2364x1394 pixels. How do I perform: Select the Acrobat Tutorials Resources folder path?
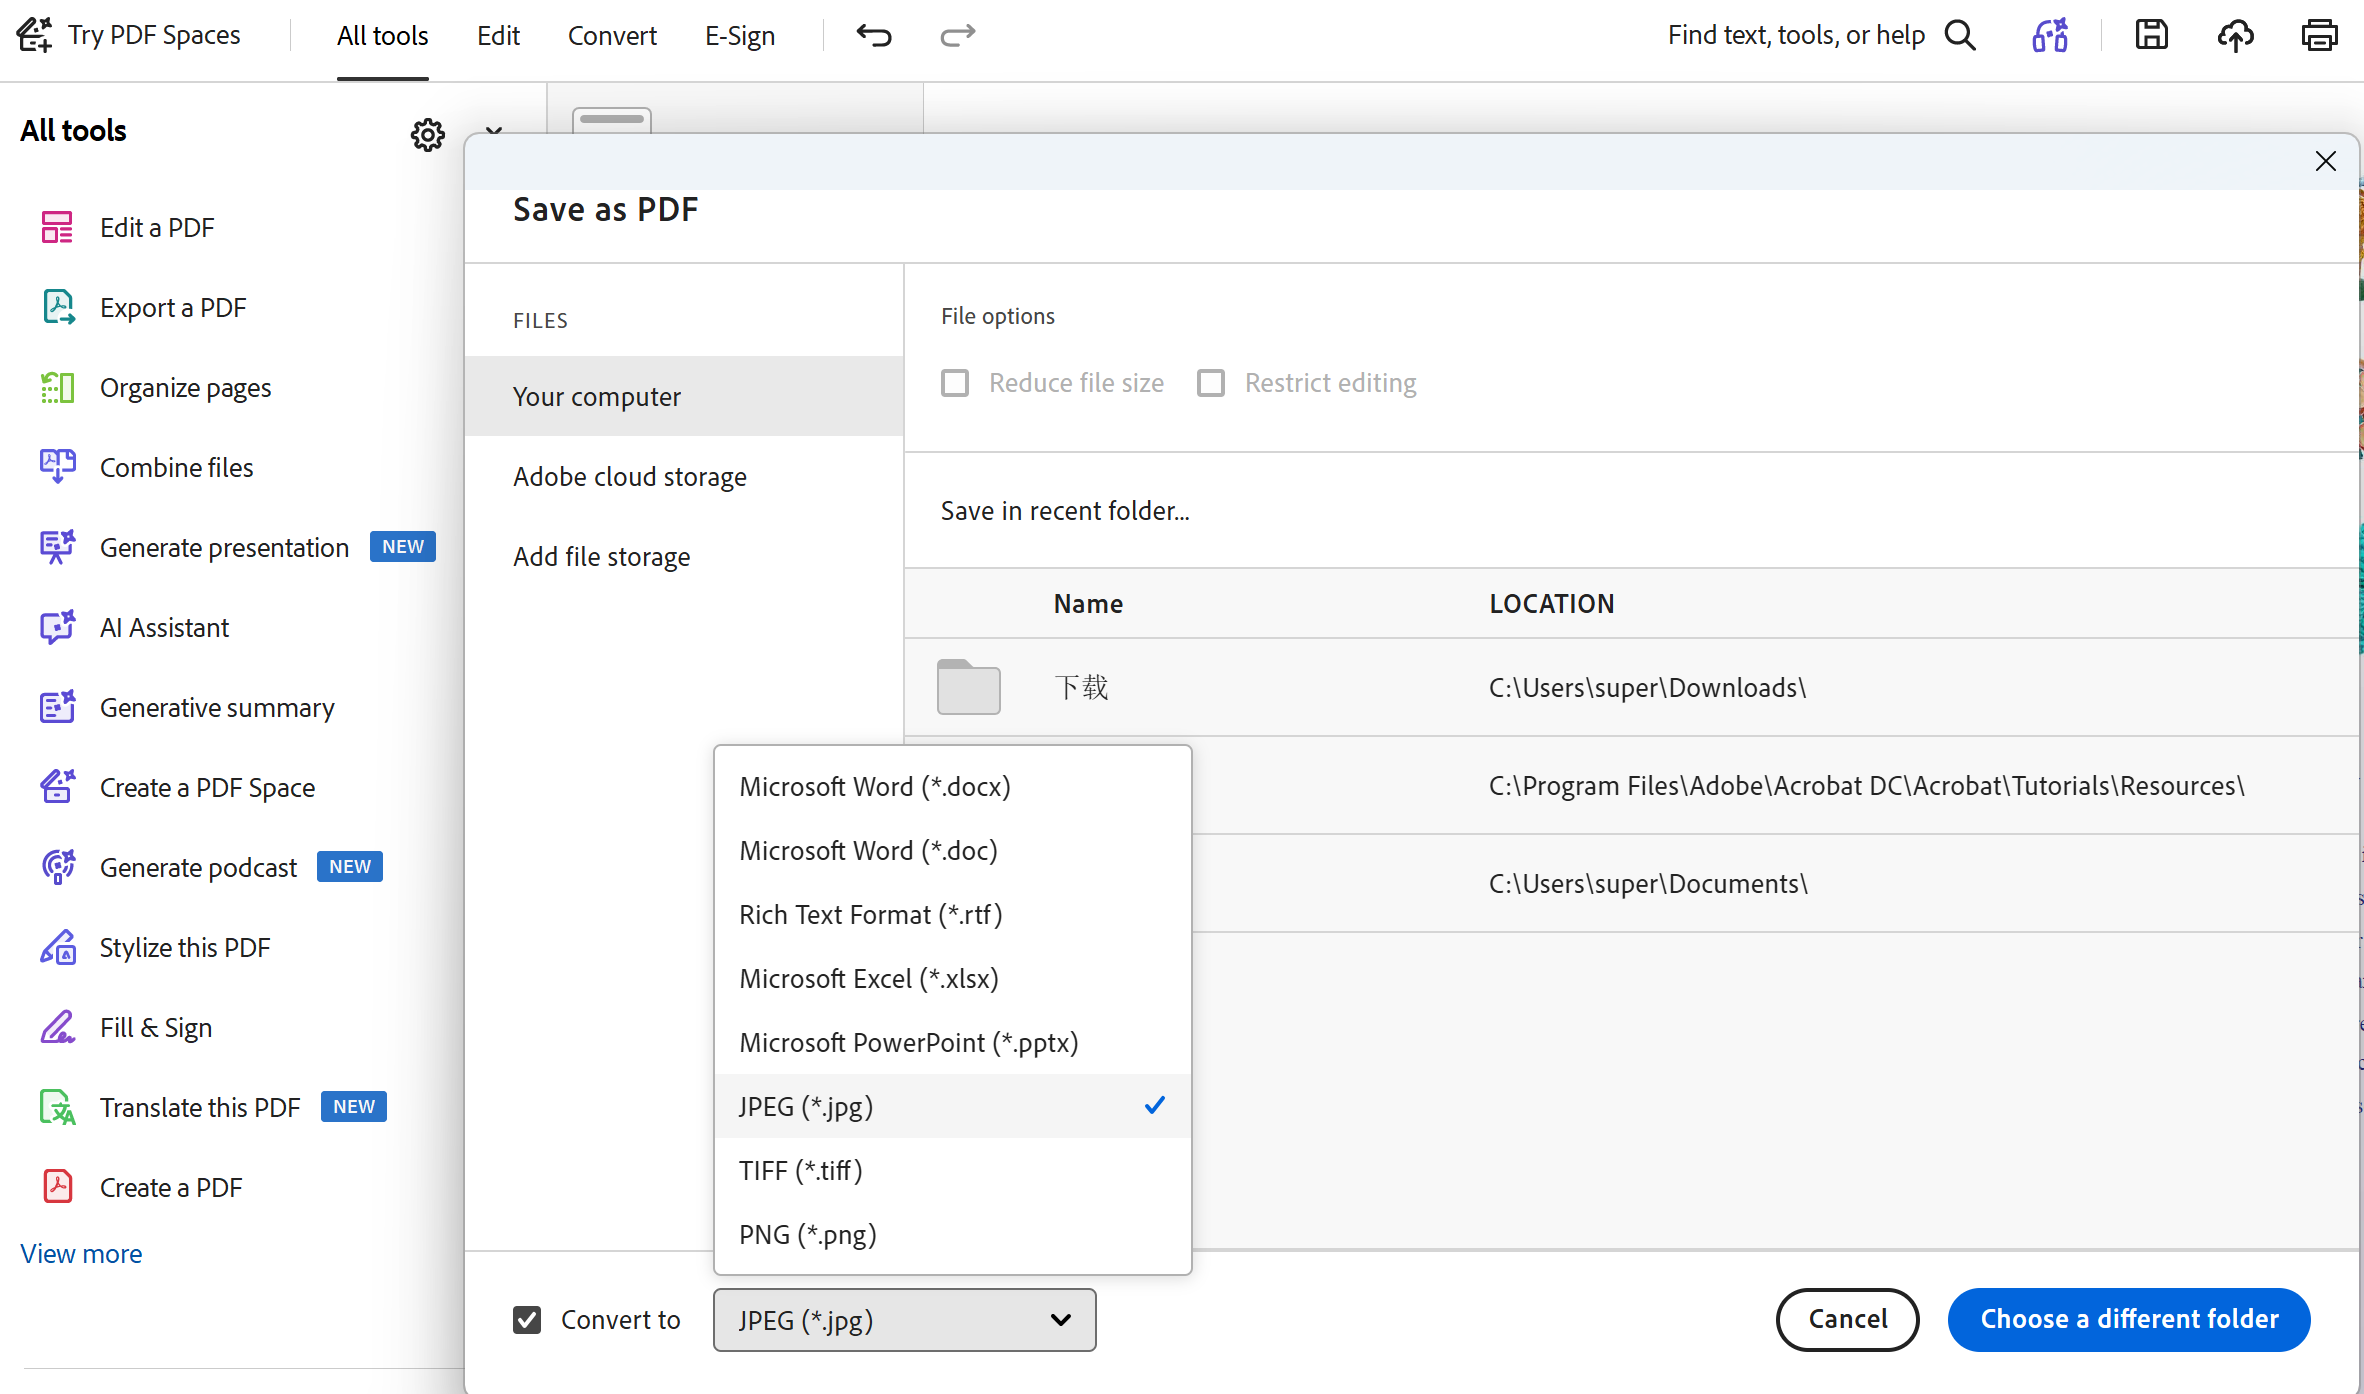click(1867, 785)
